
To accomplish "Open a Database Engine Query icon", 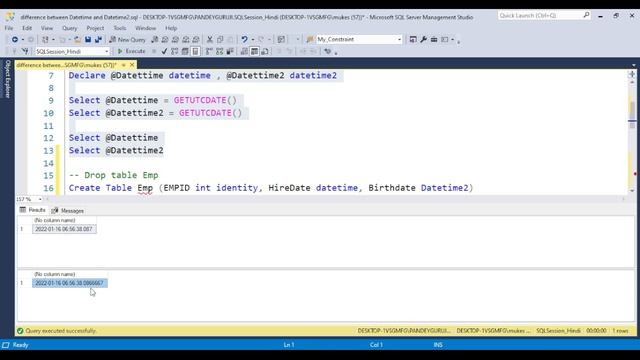I will coord(155,40).
